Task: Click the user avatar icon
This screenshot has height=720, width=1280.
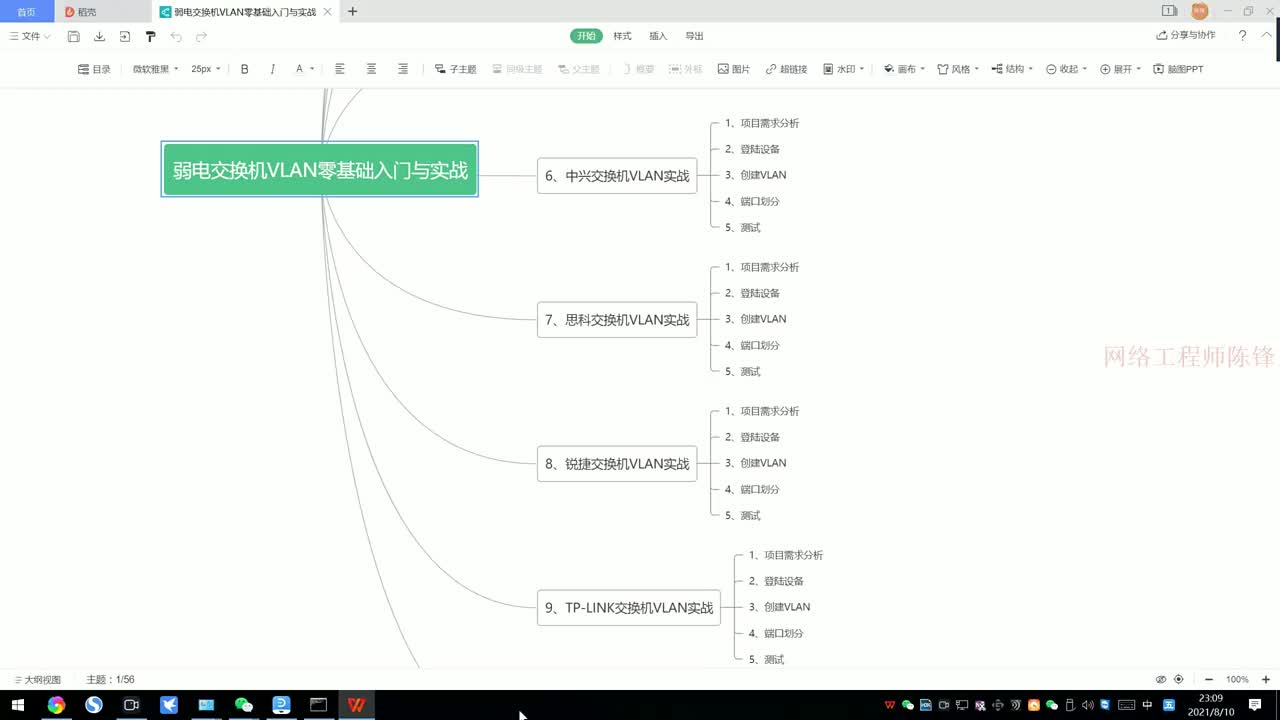Action: [1200, 11]
